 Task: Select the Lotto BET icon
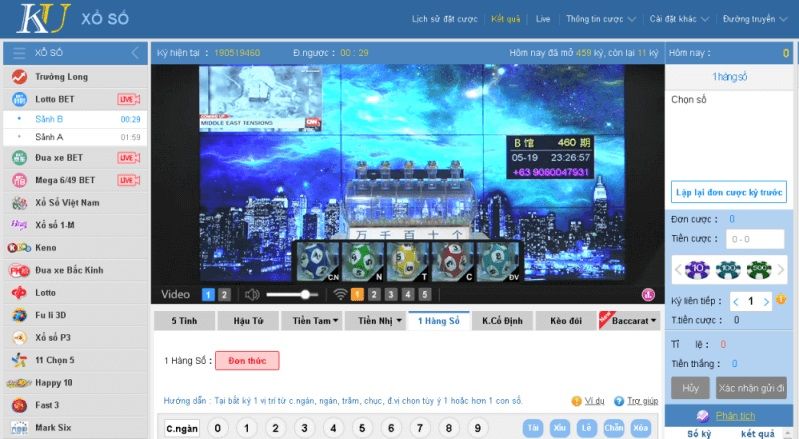pos(19,99)
